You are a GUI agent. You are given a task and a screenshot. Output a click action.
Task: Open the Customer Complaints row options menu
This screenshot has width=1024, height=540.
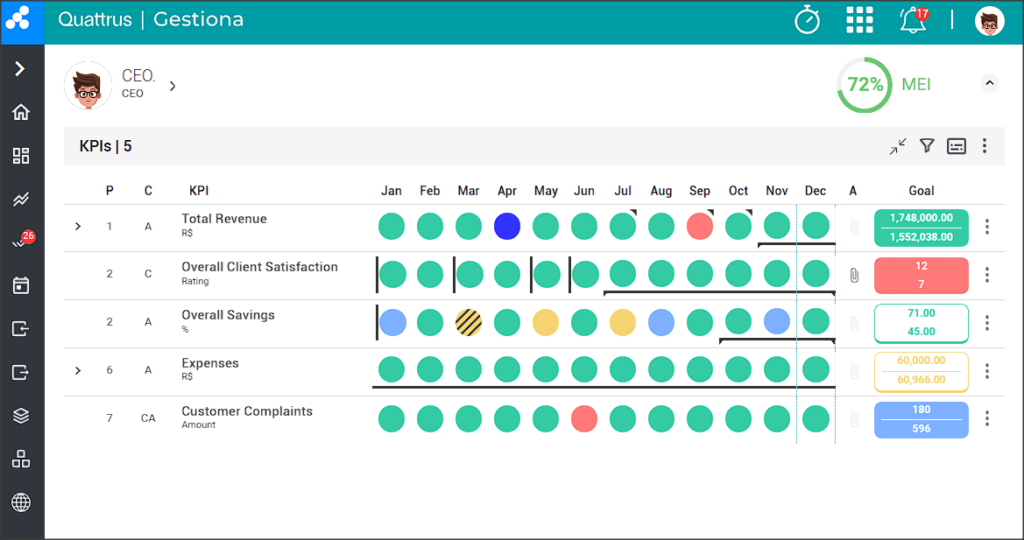coord(987,419)
